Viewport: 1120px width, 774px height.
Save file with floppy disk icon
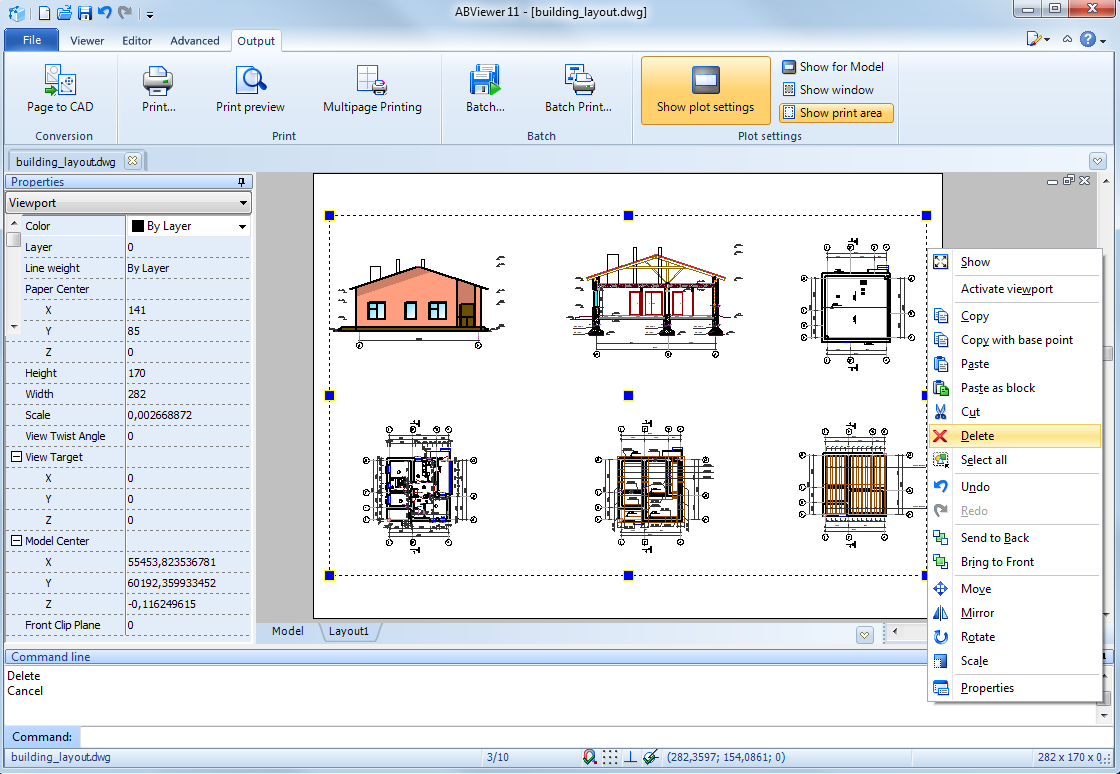pyautogui.click(x=84, y=12)
